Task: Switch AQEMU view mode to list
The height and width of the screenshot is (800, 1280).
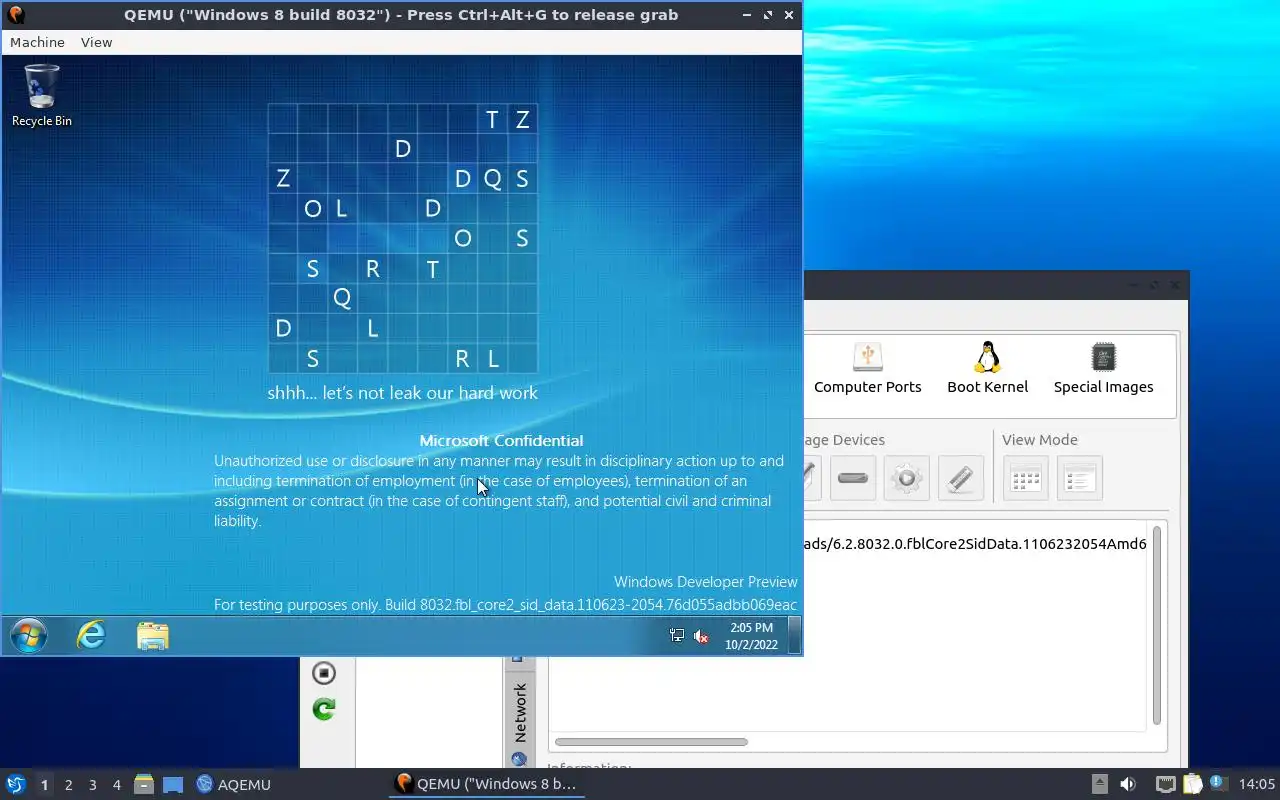Action: (1080, 478)
